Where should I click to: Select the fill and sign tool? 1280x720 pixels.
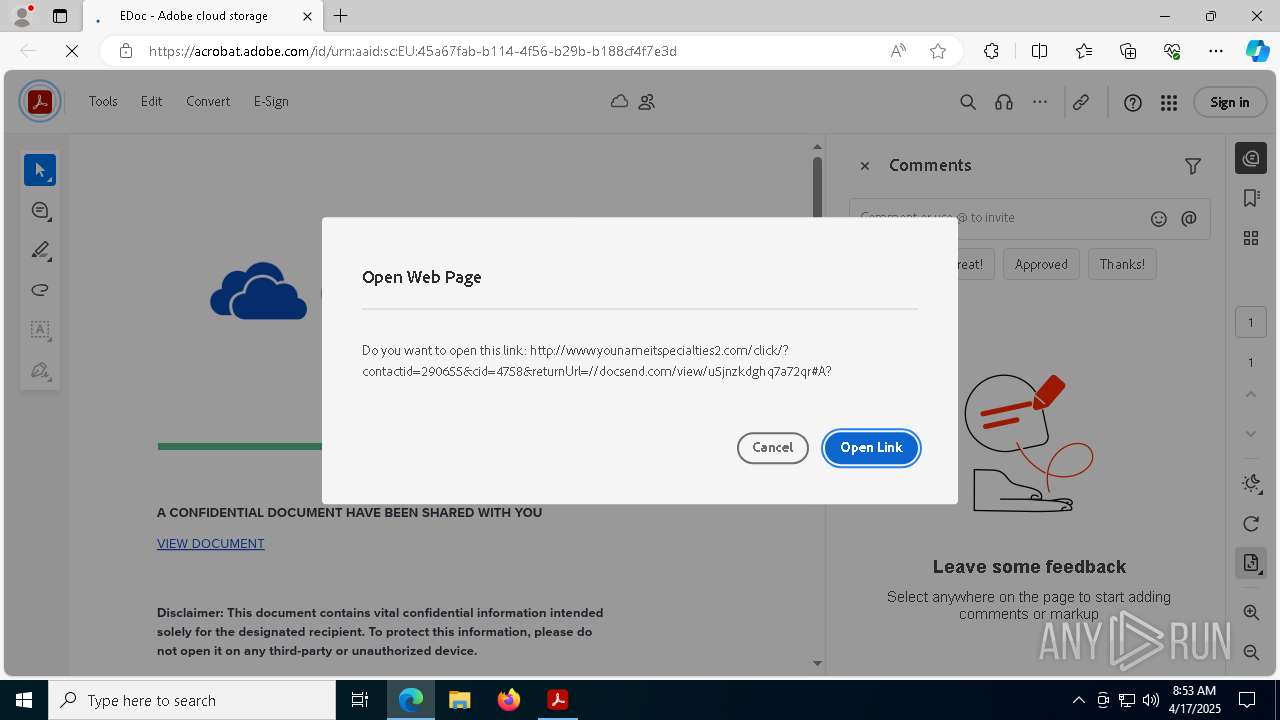click(40, 370)
